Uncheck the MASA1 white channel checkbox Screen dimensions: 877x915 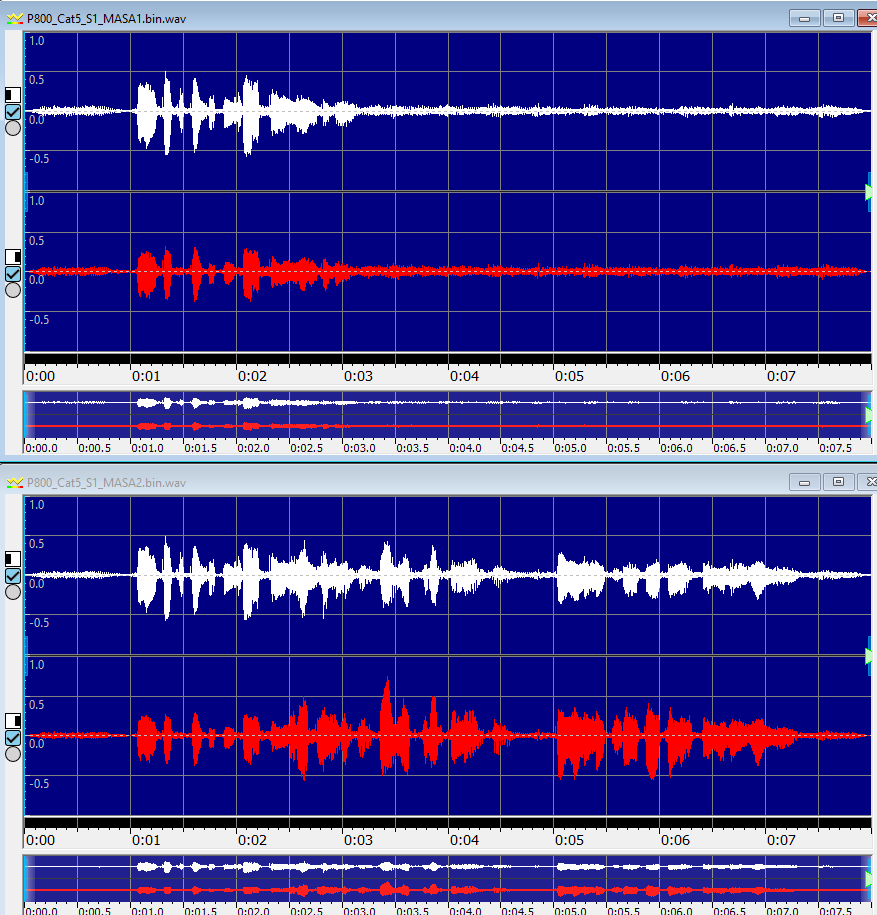pyautogui.click(x=13, y=111)
